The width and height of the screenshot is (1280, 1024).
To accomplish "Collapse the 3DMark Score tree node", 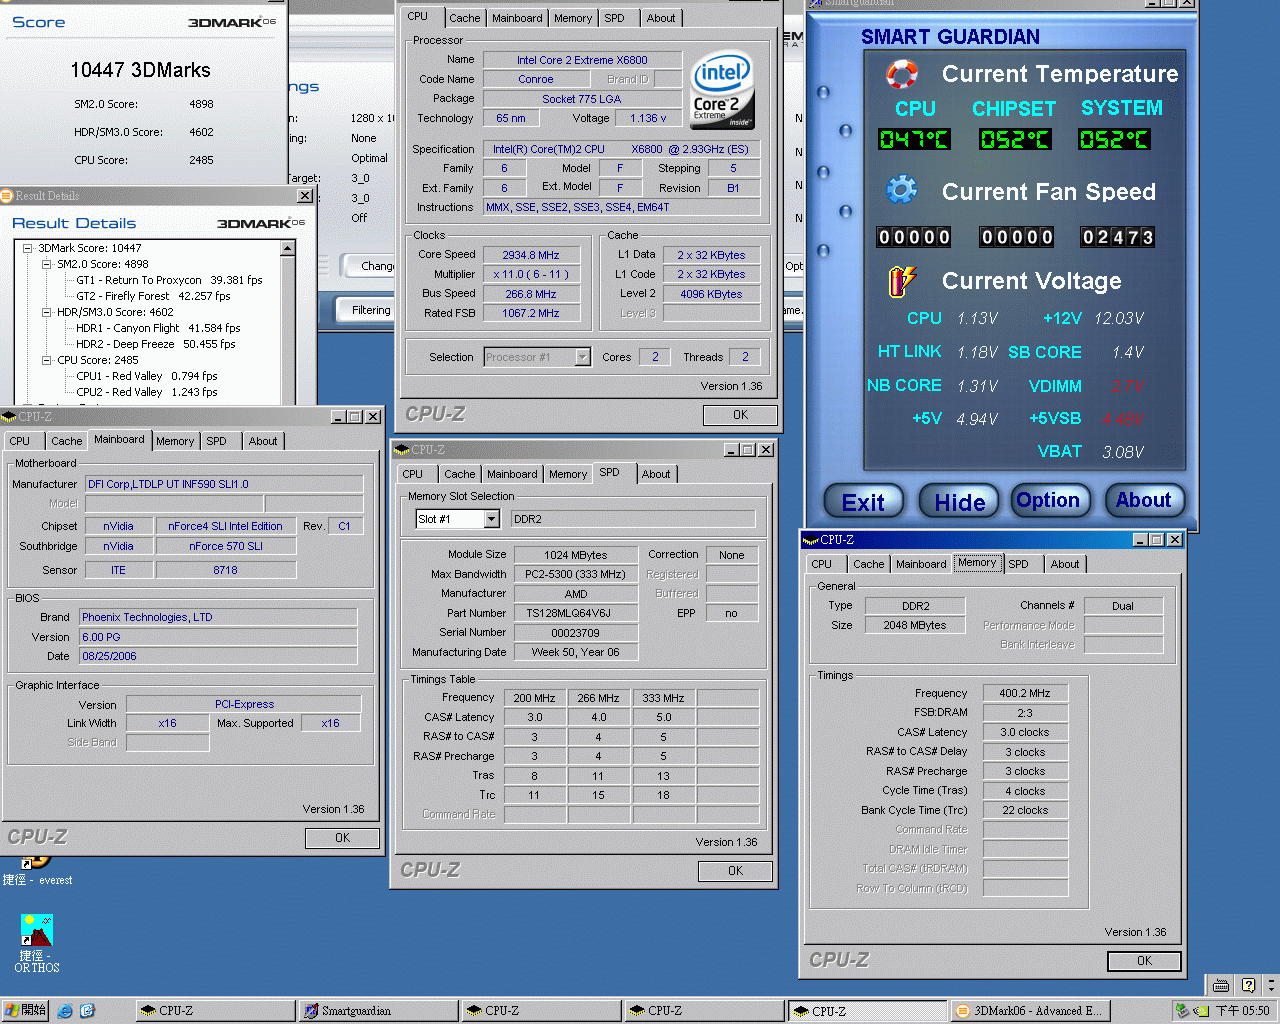I will tap(29, 248).
